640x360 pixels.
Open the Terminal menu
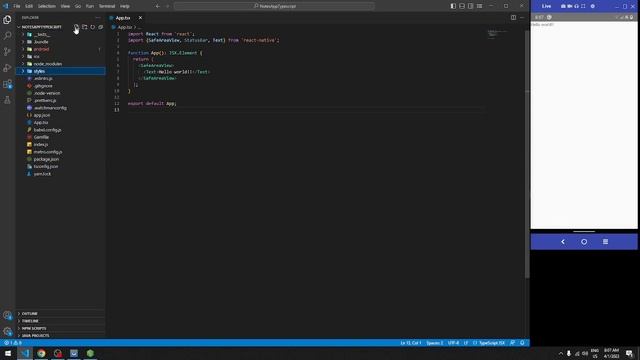pos(107,6)
